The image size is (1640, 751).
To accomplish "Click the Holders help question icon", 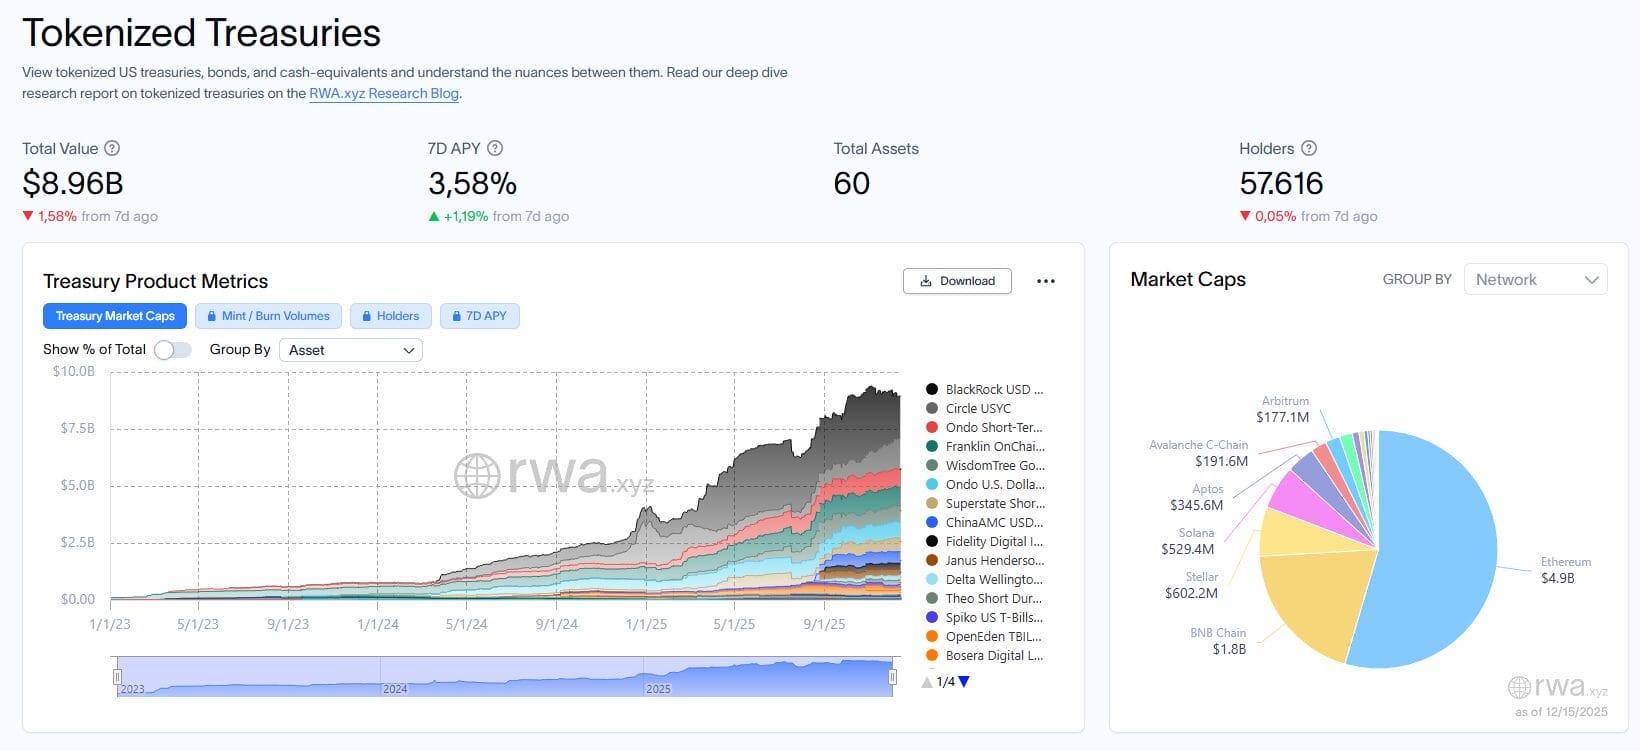I will click(1308, 148).
